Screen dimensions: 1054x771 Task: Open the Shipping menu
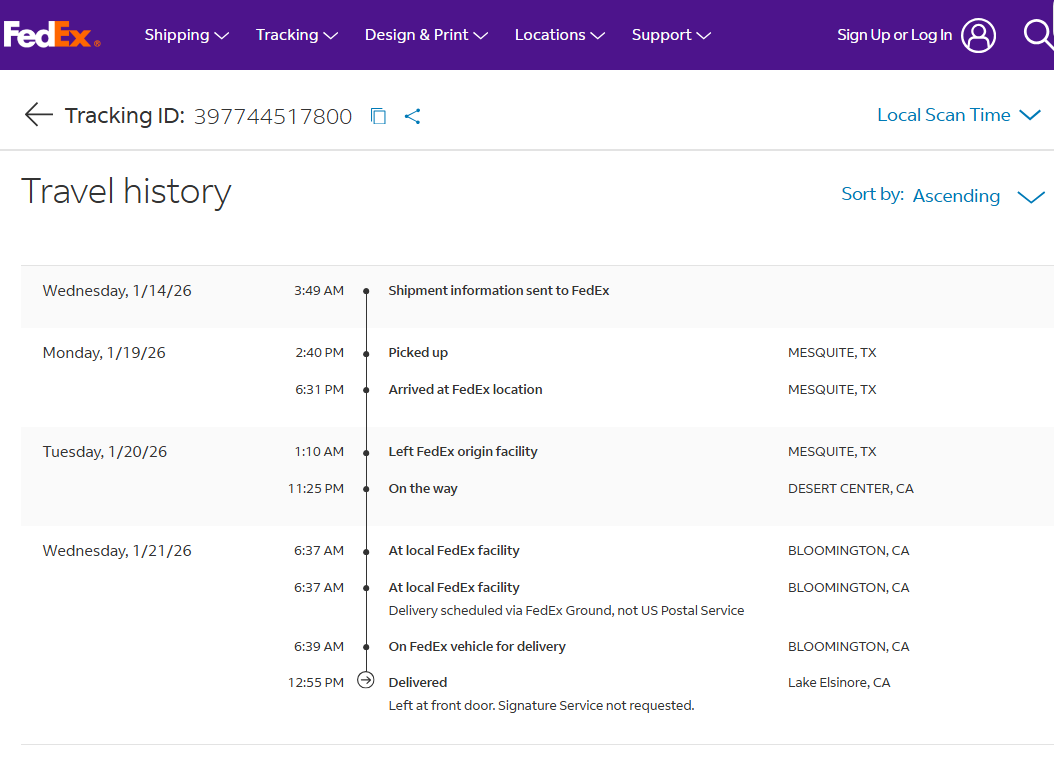186,35
